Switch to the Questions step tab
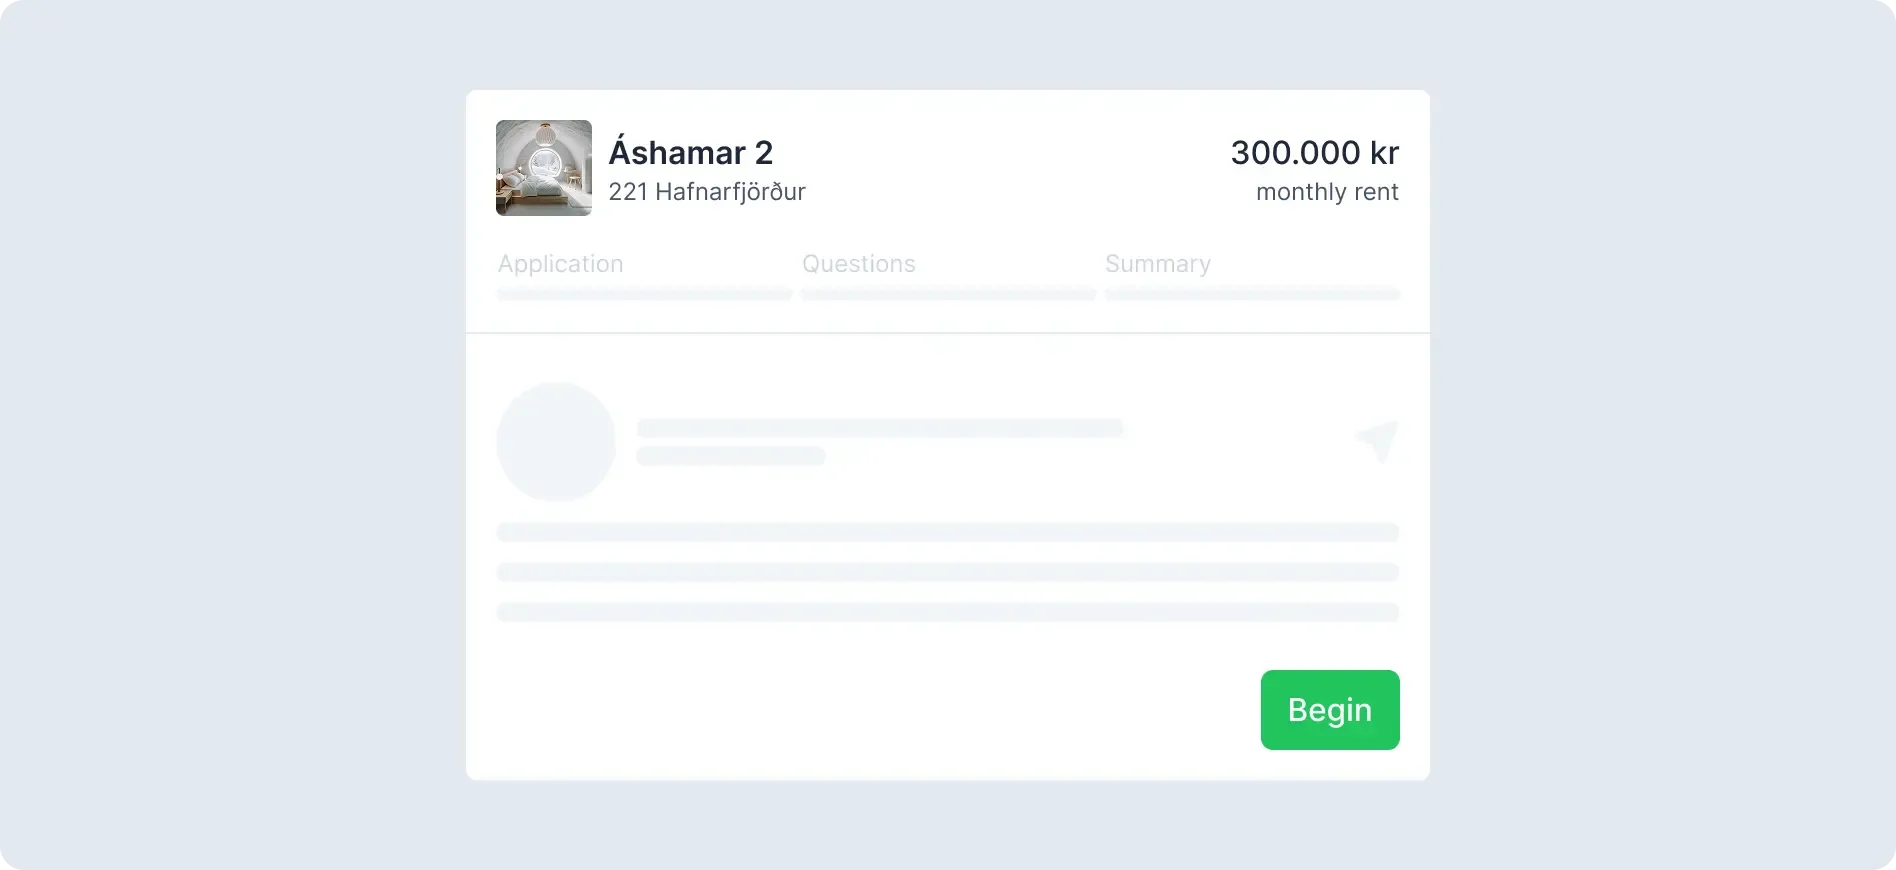This screenshot has height=870, width=1896. coord(858,264)
